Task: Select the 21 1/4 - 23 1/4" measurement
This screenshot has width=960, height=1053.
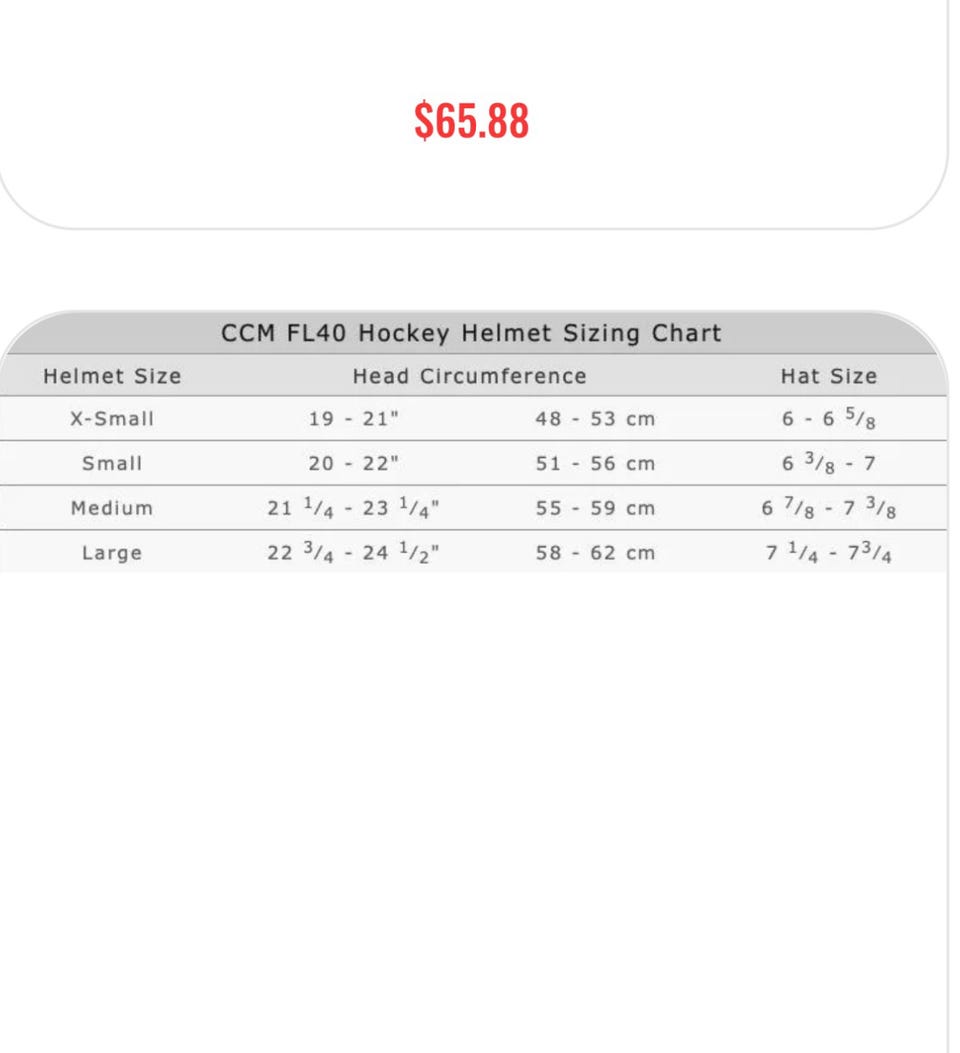Action: coord(354,508)
